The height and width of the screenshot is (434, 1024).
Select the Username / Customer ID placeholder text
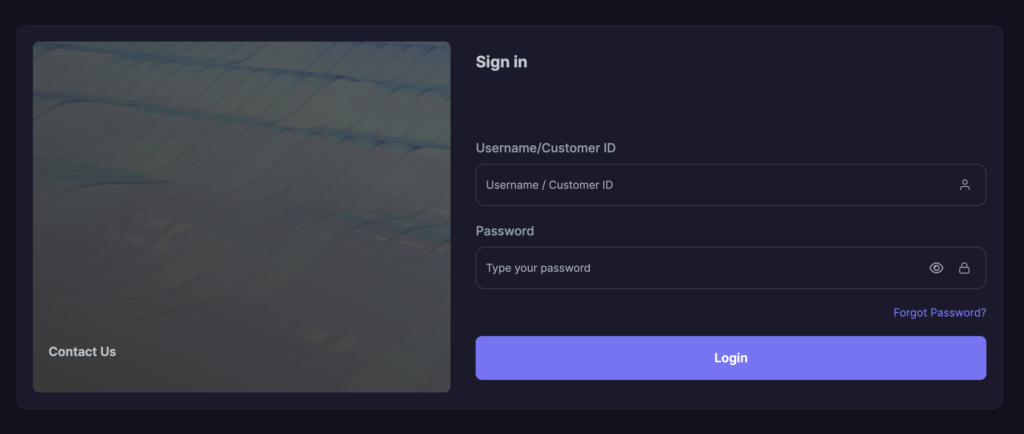(x=549, y=185)
